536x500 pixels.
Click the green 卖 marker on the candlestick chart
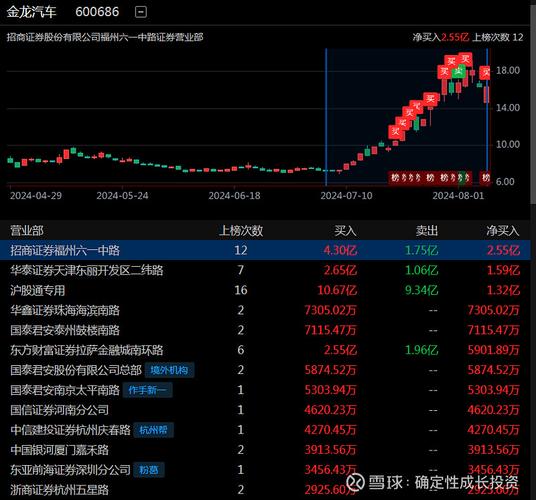[x=458, y=71]
